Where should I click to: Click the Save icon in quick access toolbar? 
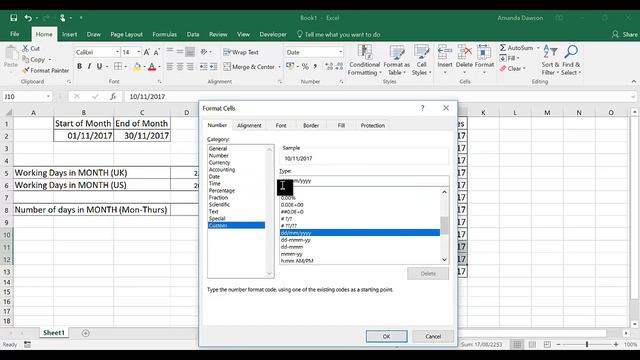13,18
